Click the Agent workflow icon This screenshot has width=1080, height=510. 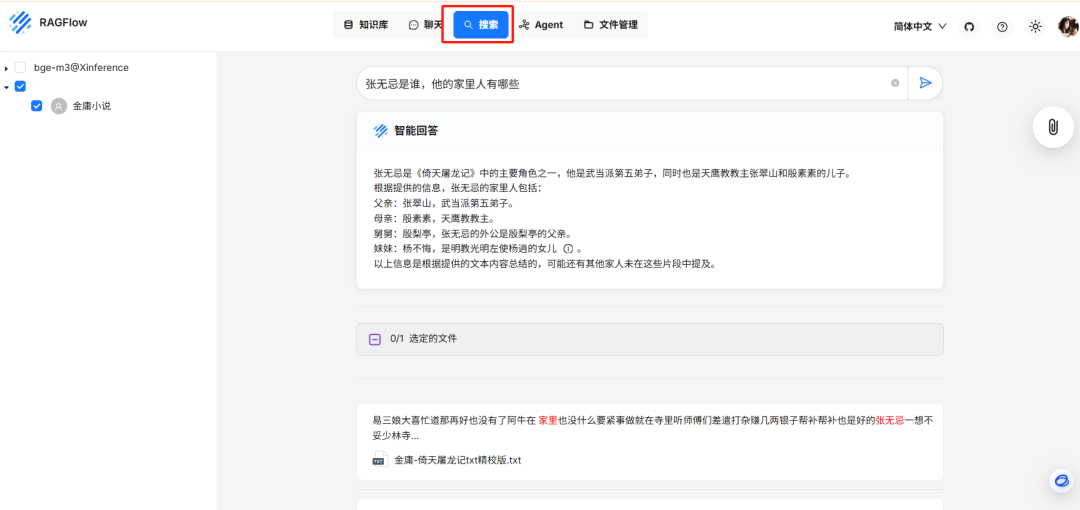[524, 25]
